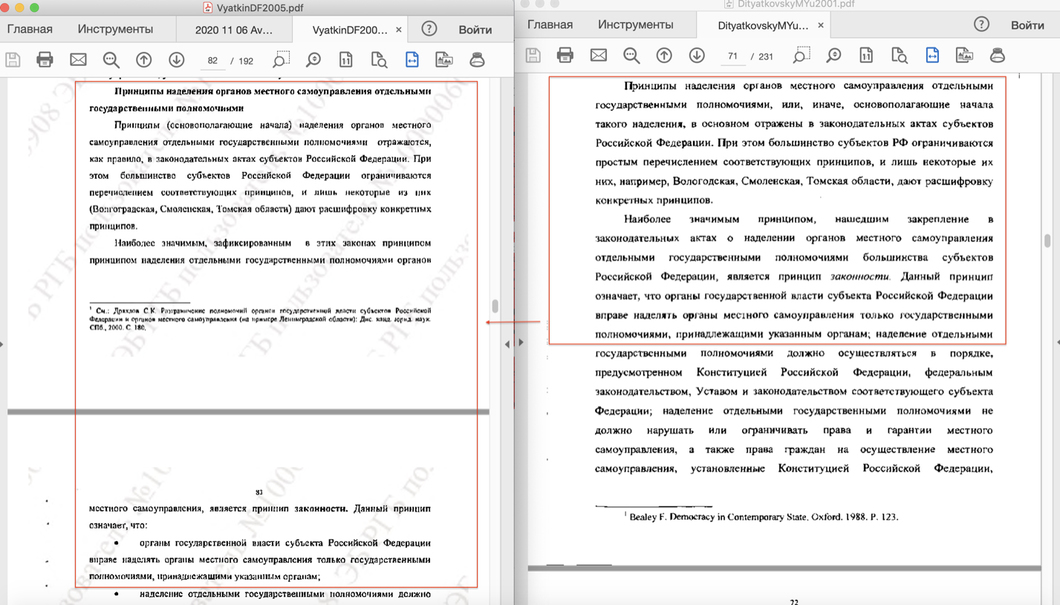Image resolution: width=1060 pixels, height=605 pixels.
Task: Toggle fit-to-width view in left window
Action: [411, 60]
